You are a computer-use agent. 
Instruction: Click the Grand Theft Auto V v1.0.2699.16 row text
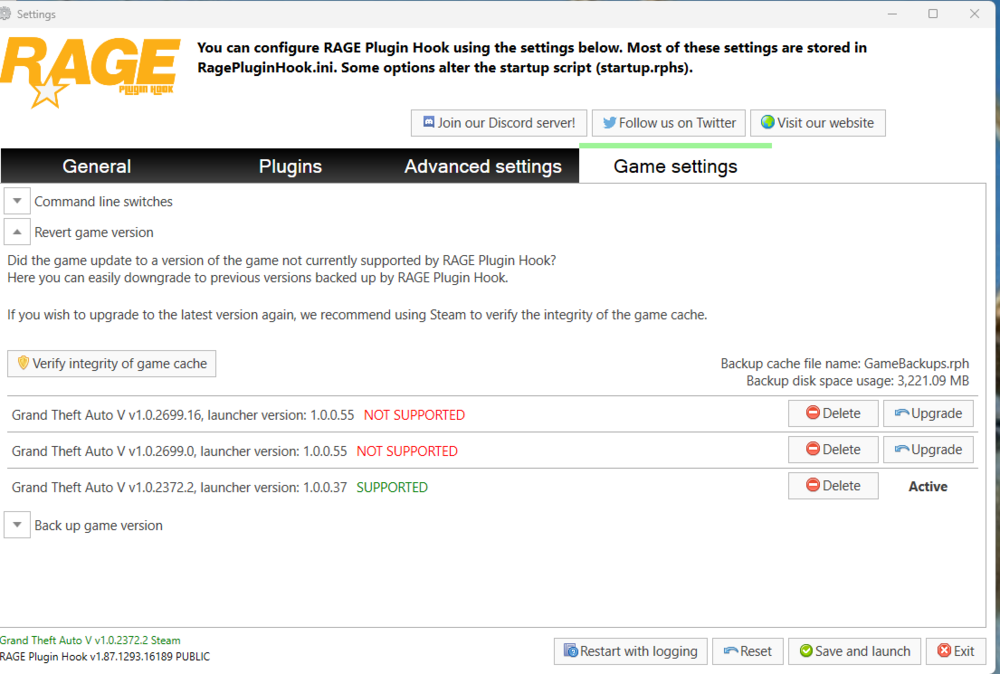pyautogui.click(x=183, y=415)
